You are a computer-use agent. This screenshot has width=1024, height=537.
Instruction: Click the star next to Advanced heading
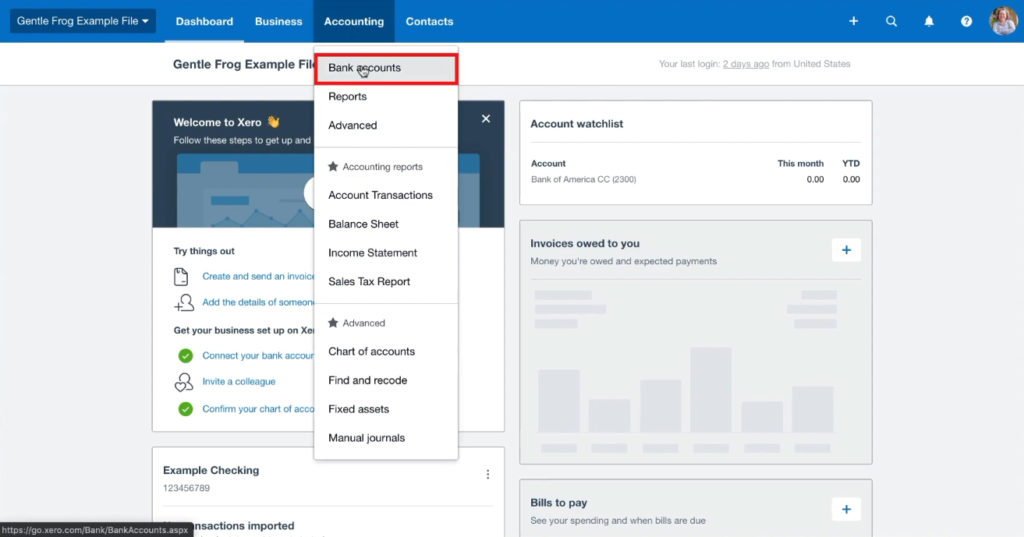click(x=333, y=323)
